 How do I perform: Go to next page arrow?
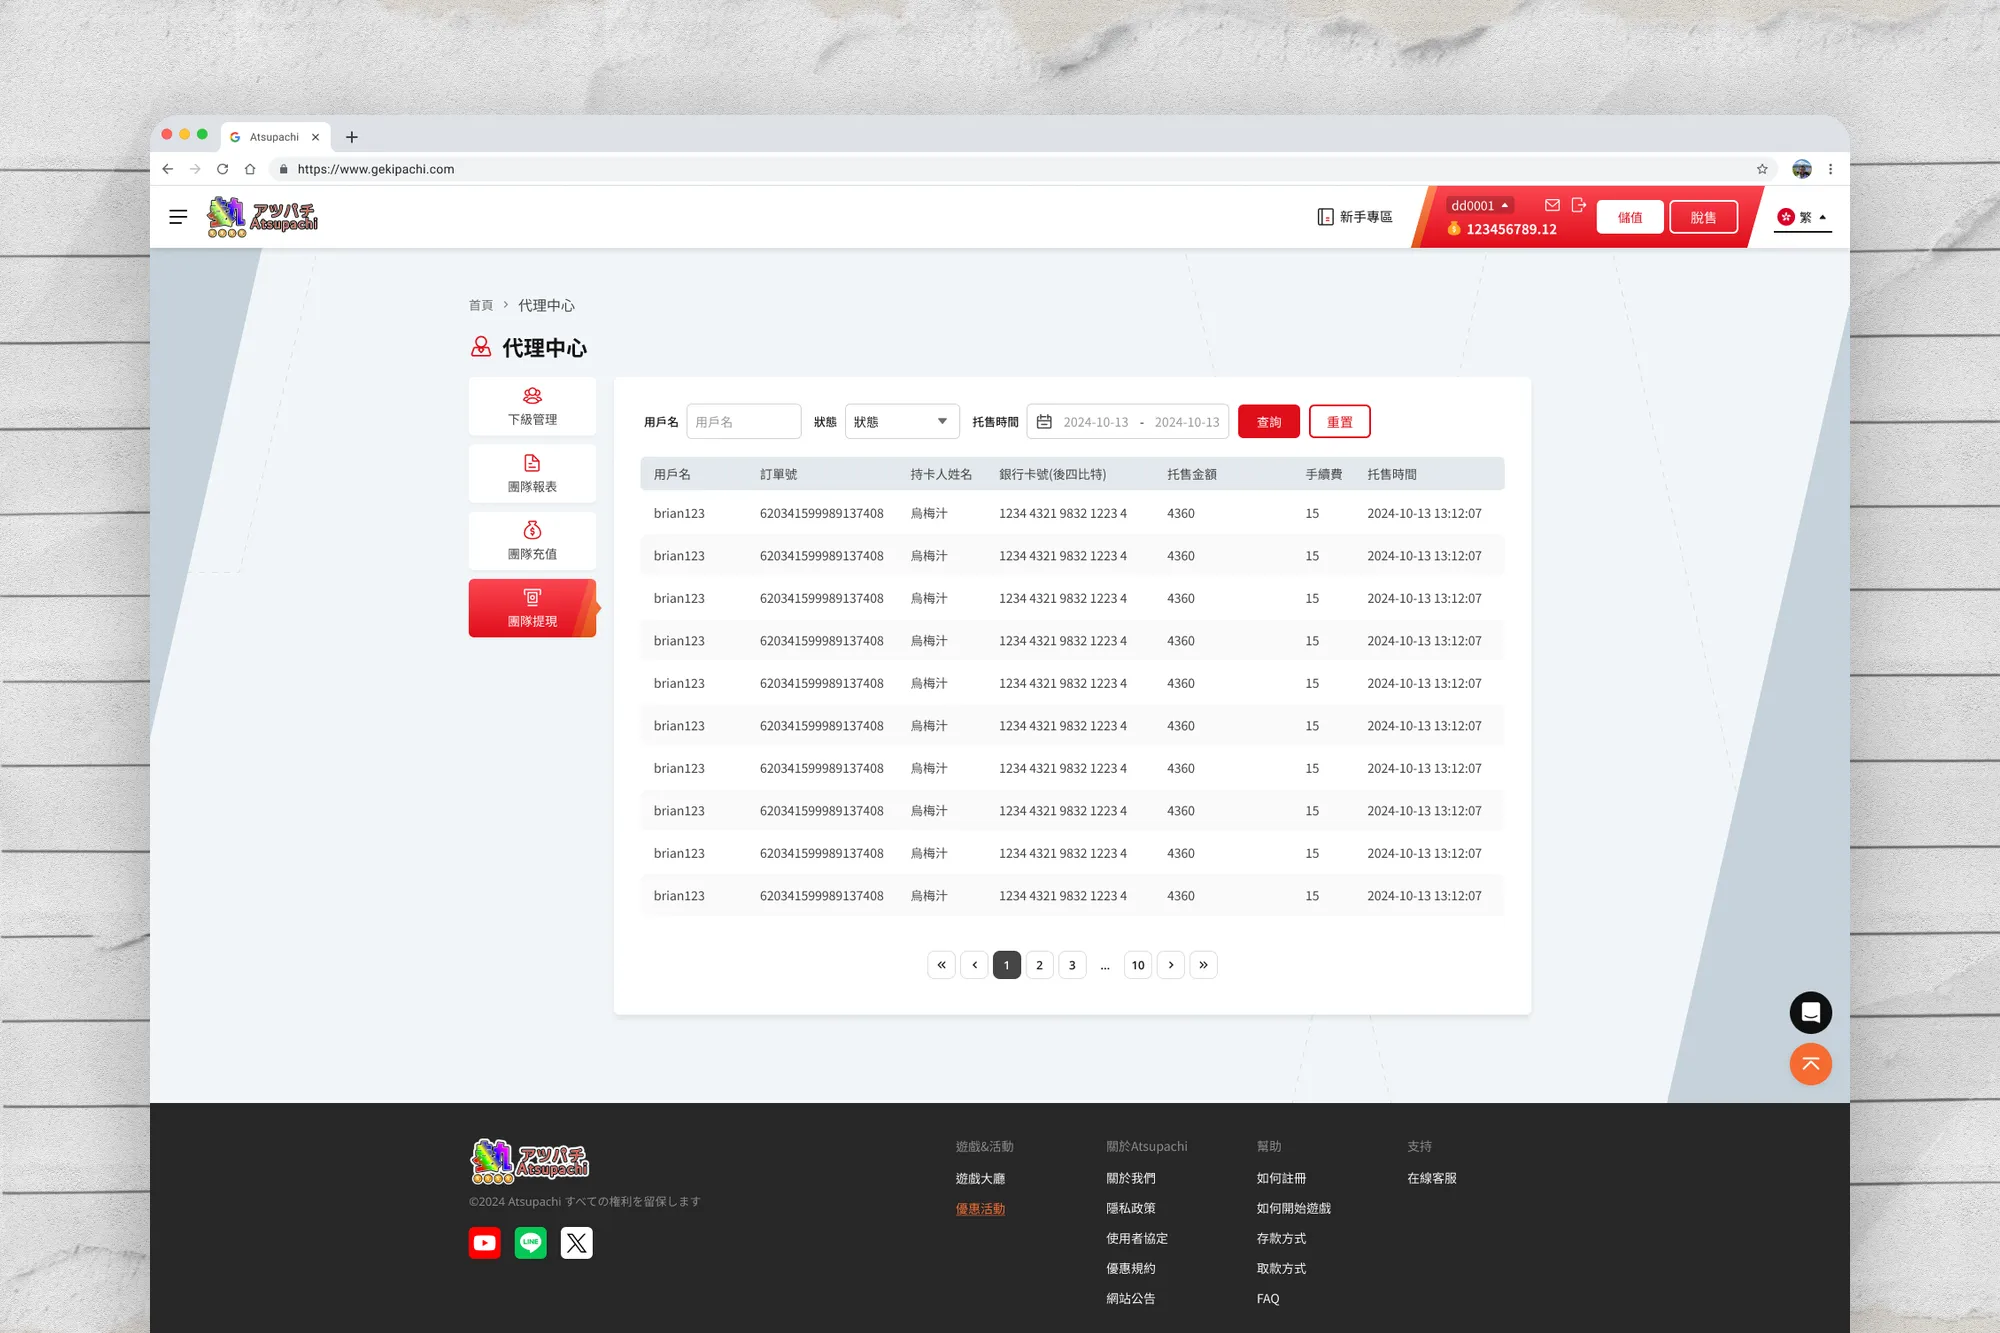(x=1171, y=965)
